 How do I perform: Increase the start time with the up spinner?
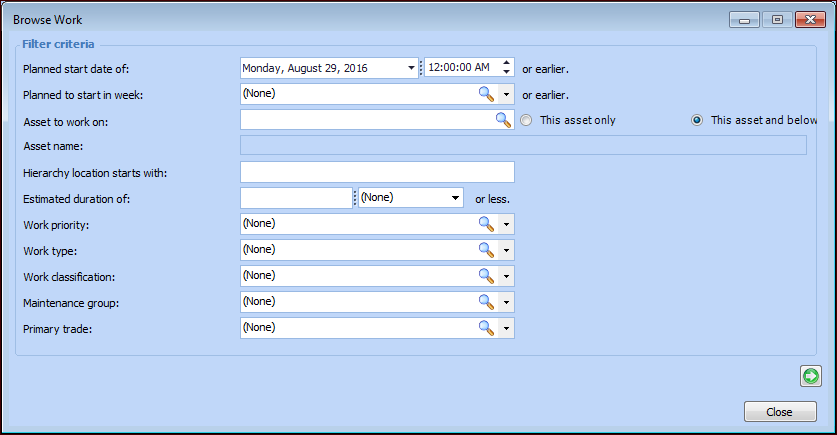(x=506, y=63)
